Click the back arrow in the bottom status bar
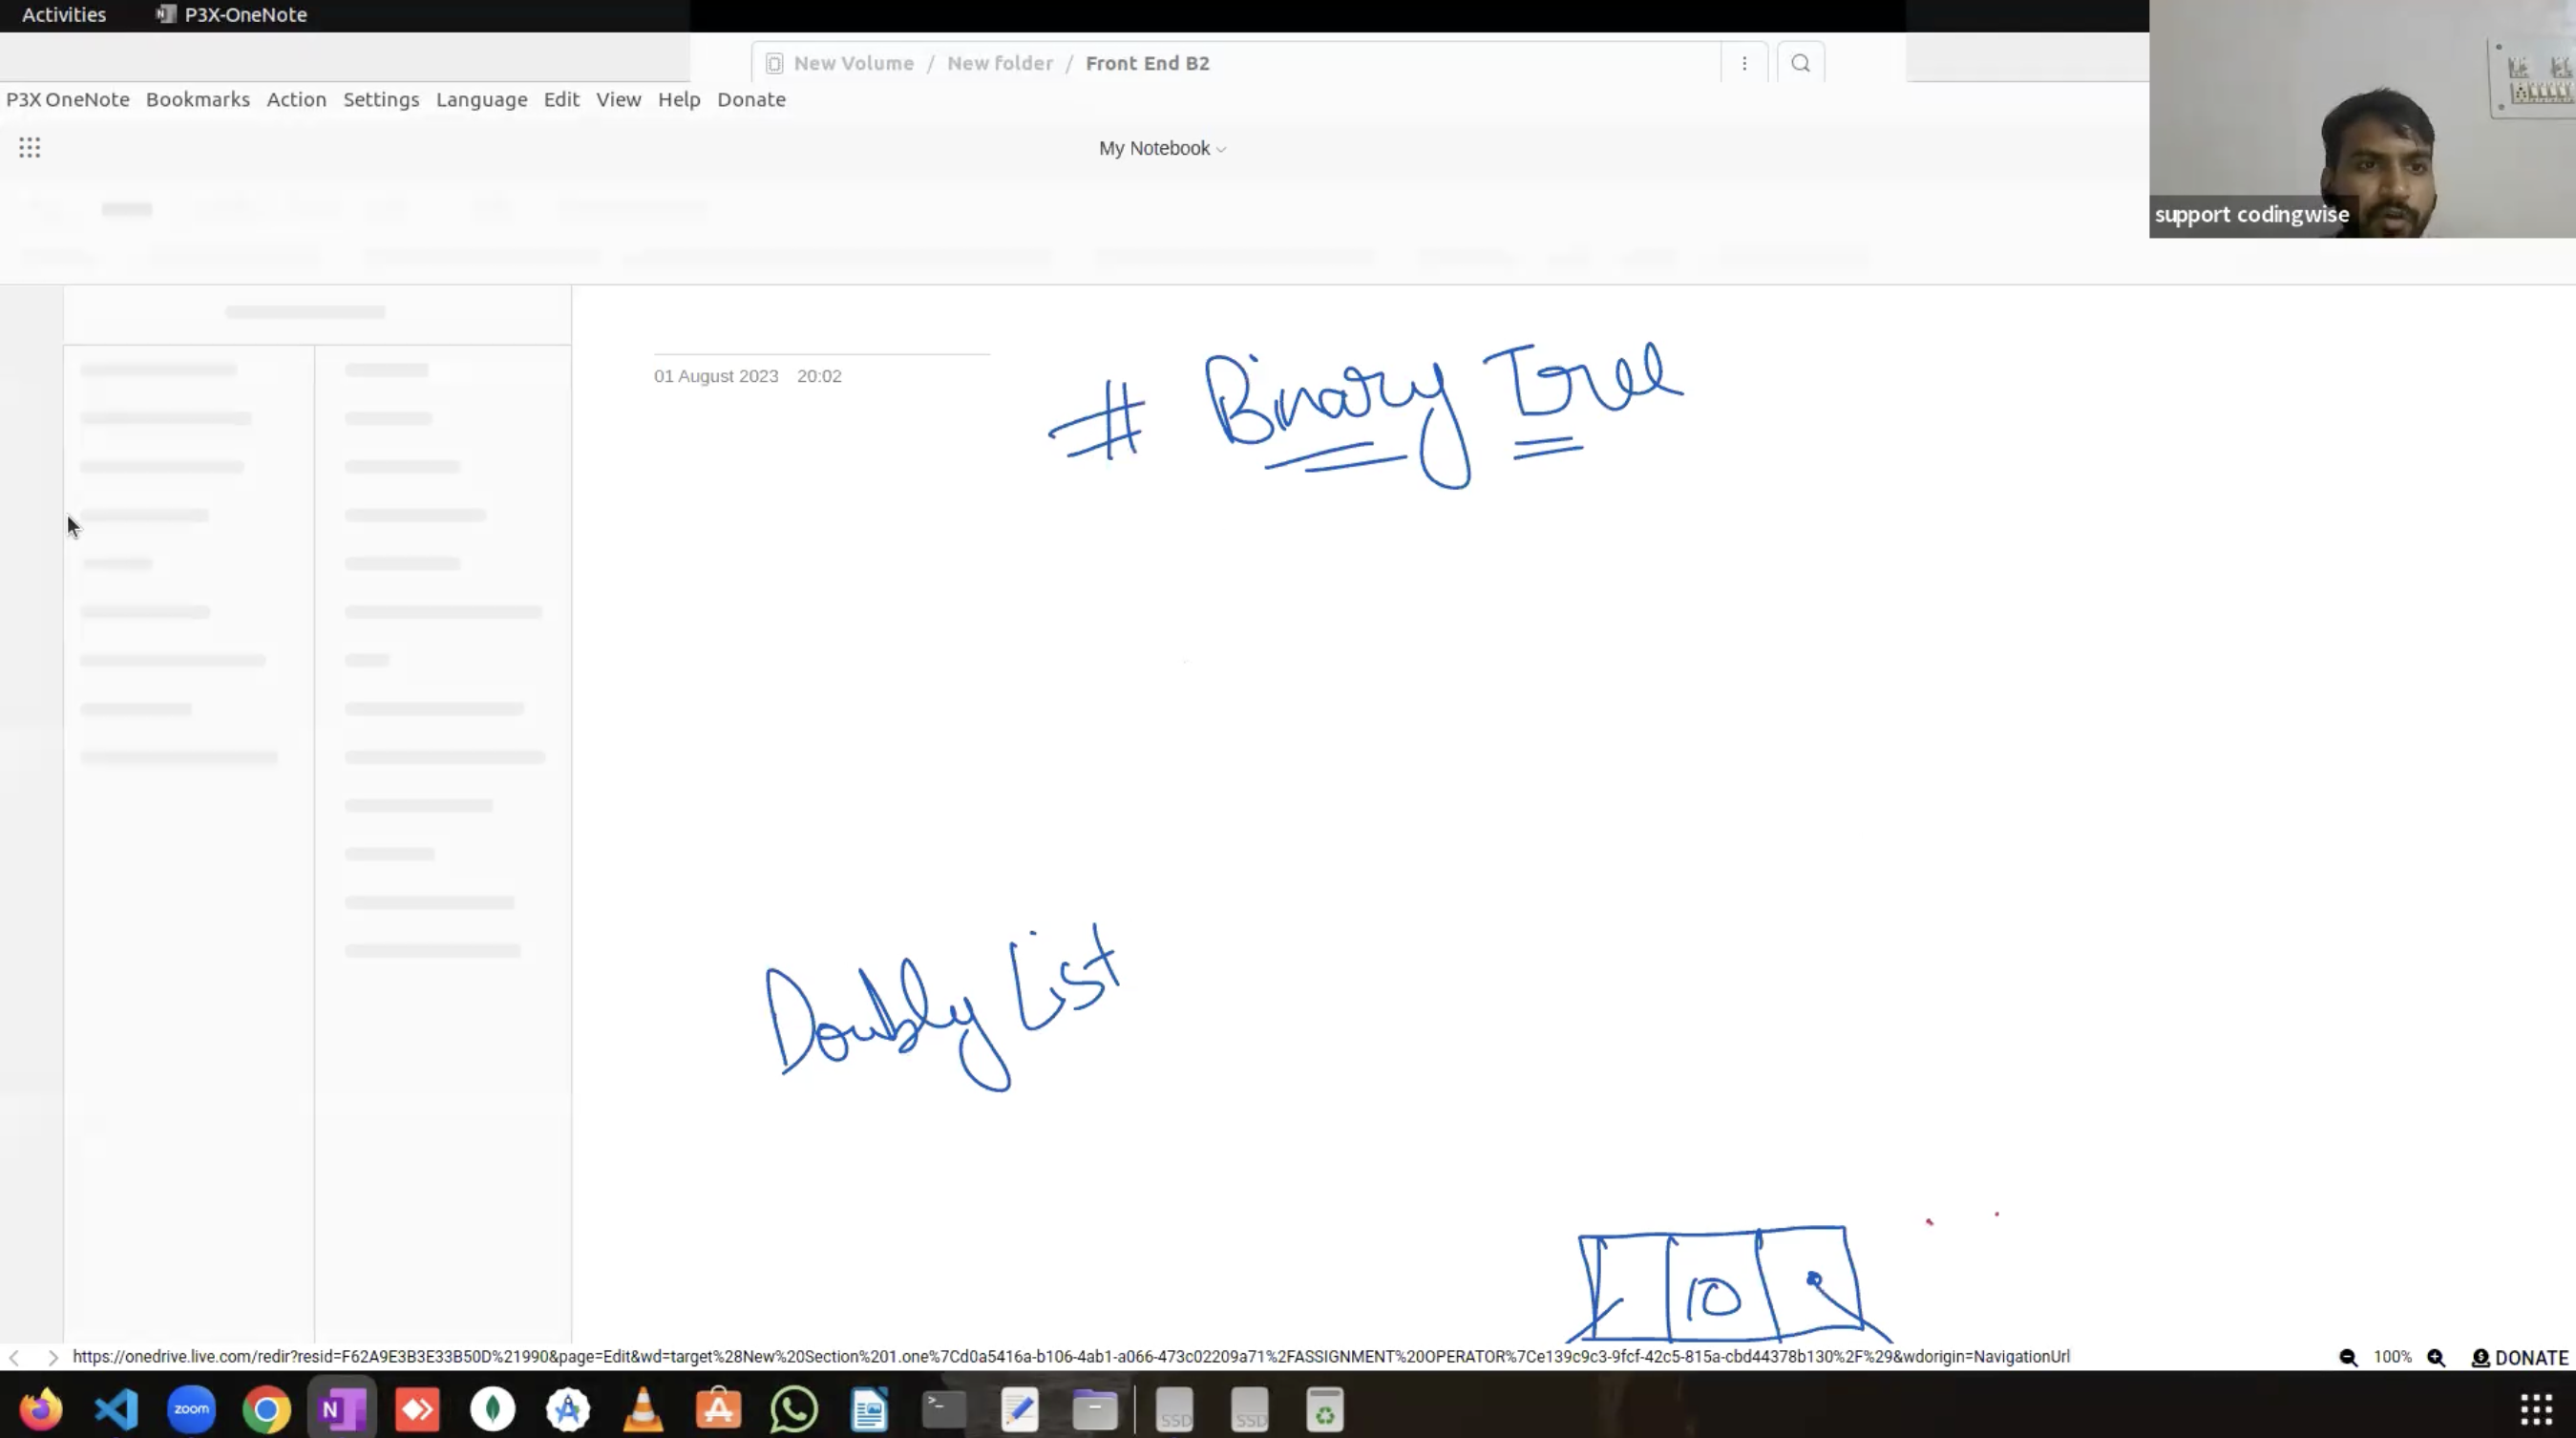The width and height of the screenshot is (2576, 1438). coord(14,1357)
